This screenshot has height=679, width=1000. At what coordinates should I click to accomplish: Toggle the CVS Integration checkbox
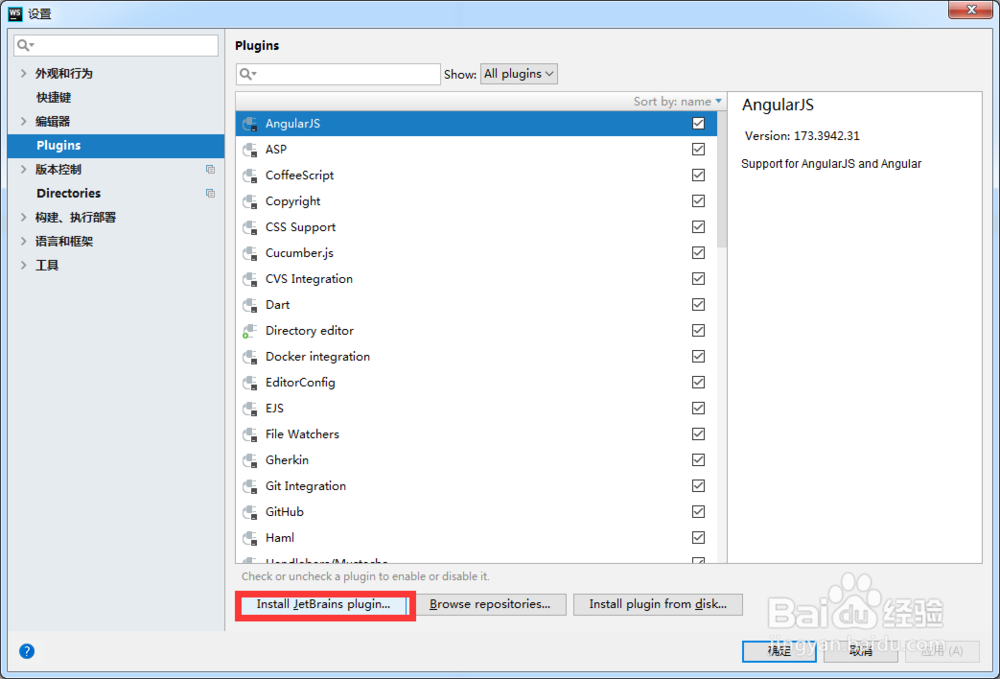[698, 279]
